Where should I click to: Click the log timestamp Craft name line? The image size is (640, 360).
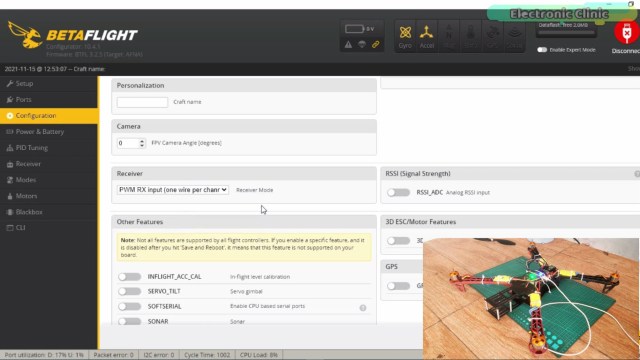point(55,69)
